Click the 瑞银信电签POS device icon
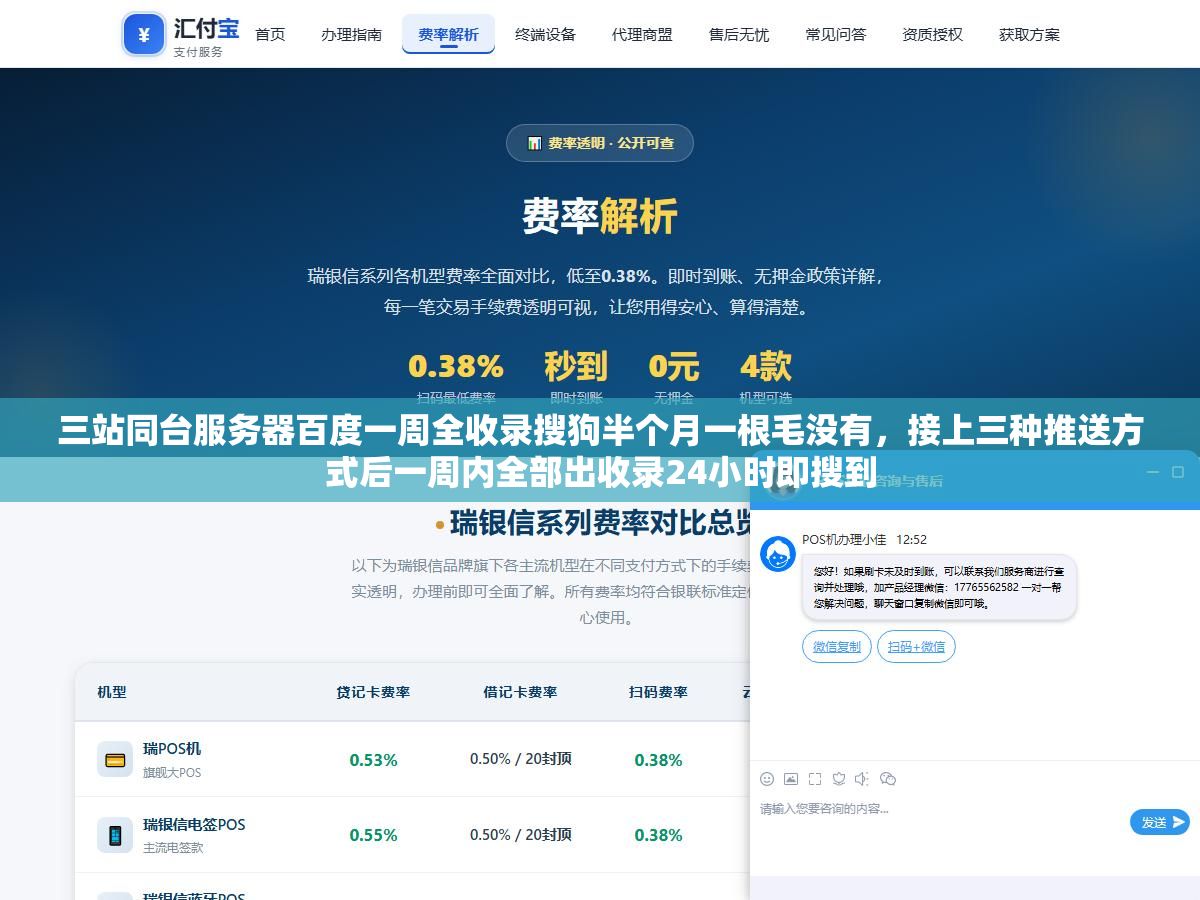This screenshot has width=1200, height=900. pyautogui.click(x=115, y=835)
